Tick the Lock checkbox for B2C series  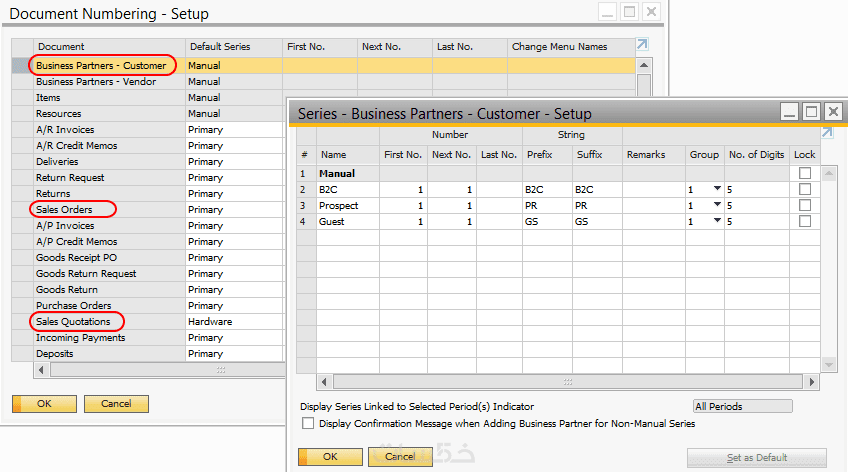coord(804,189)
